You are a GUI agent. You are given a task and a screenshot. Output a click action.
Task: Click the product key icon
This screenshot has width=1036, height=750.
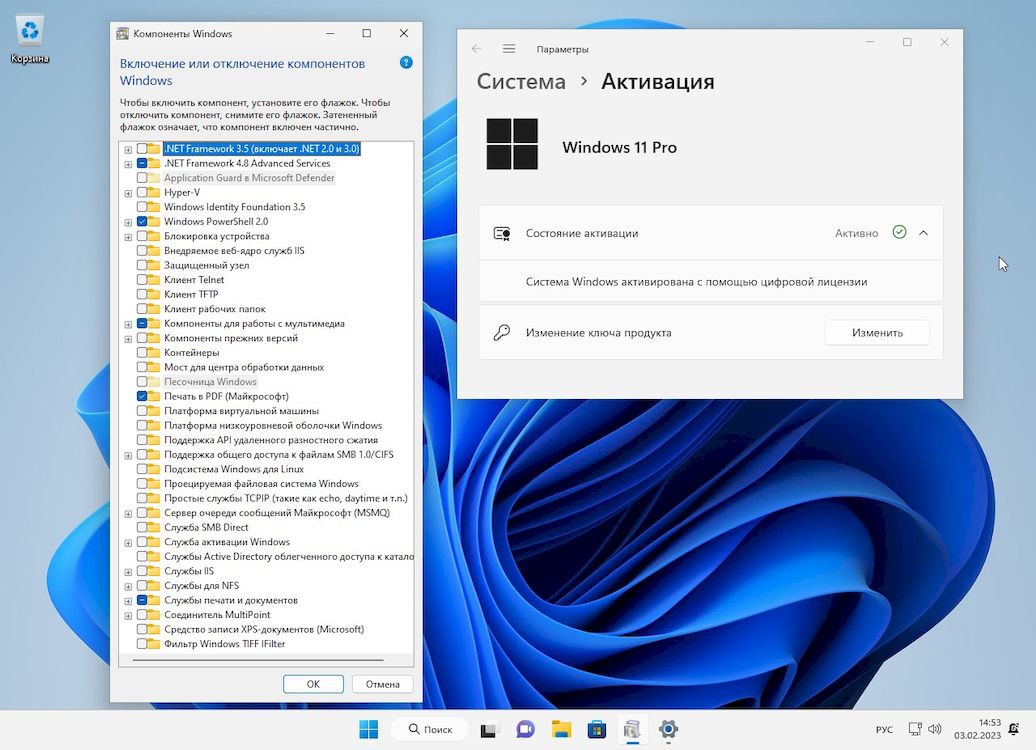[x=502, y=332]
